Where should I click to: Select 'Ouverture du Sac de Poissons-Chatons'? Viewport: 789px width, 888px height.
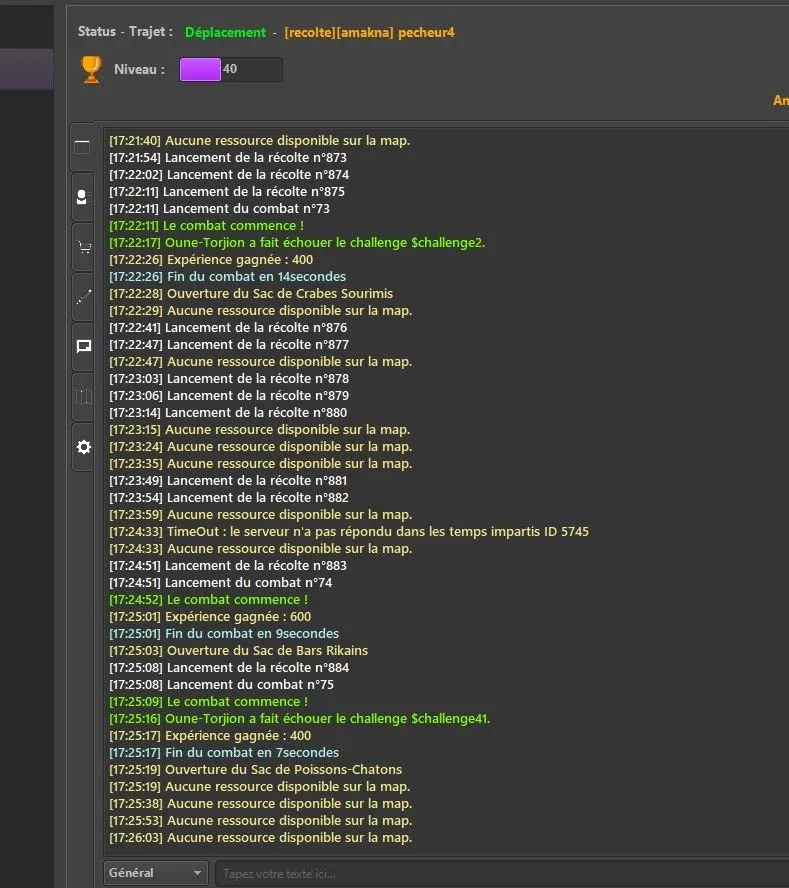255,769
